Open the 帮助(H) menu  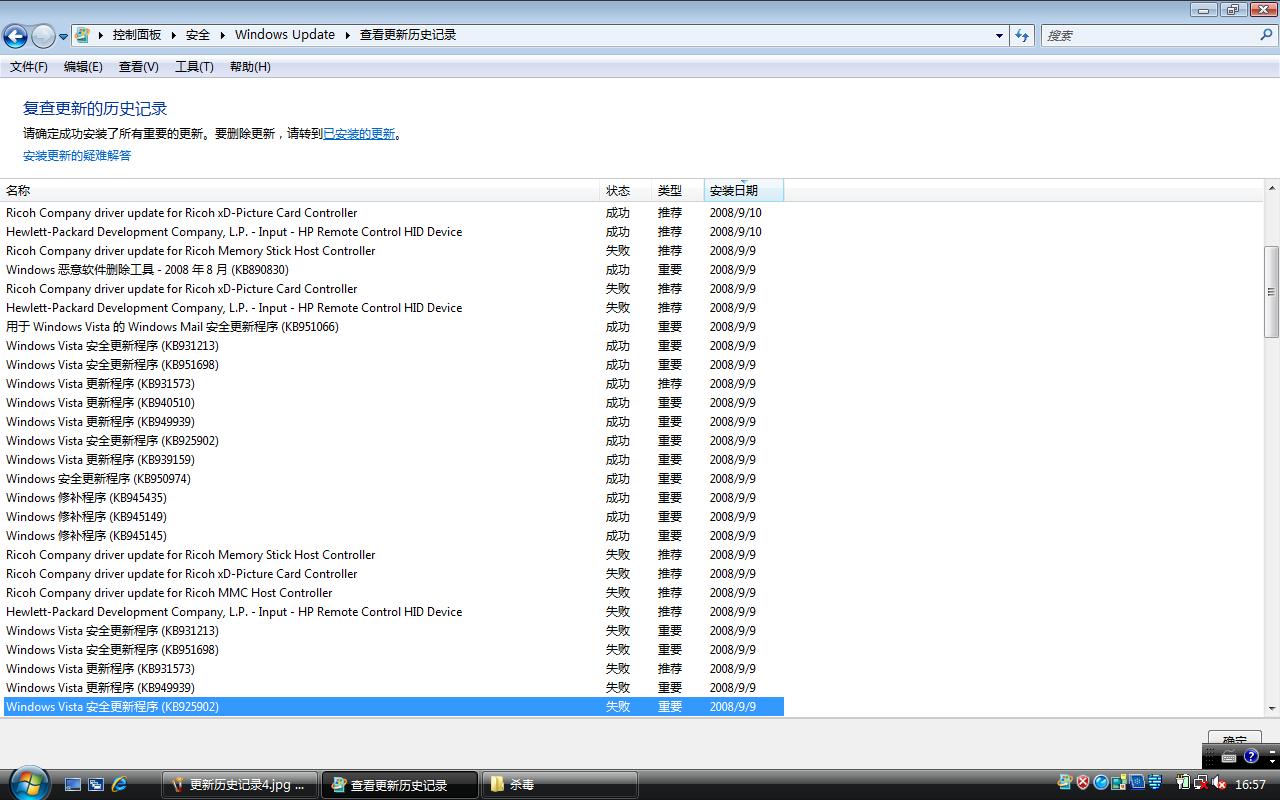[250, 67]
